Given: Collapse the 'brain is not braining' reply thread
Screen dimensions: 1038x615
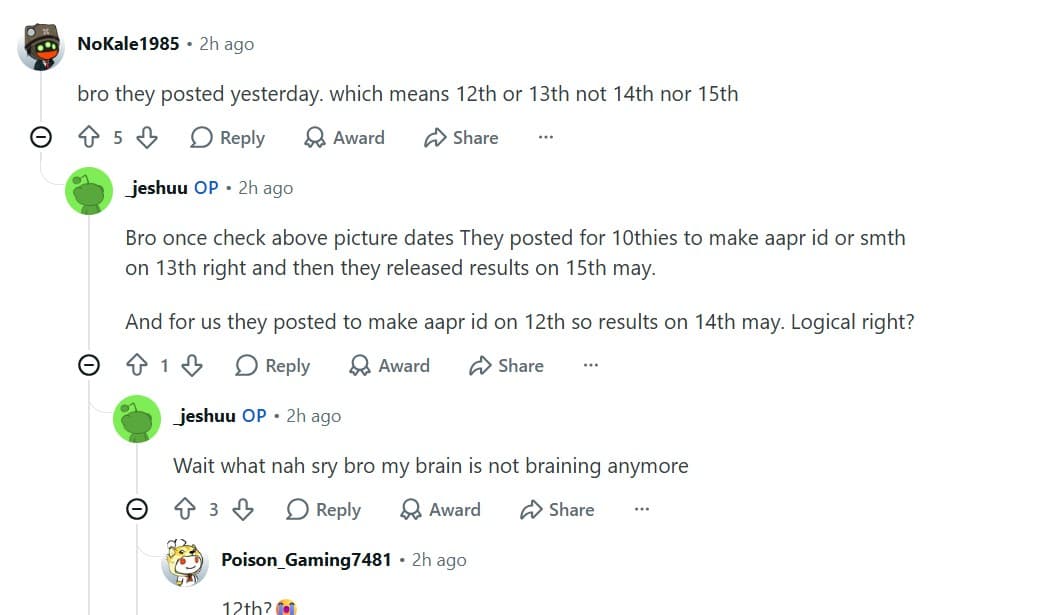Looking at the screenshot, I should (137, 508).
